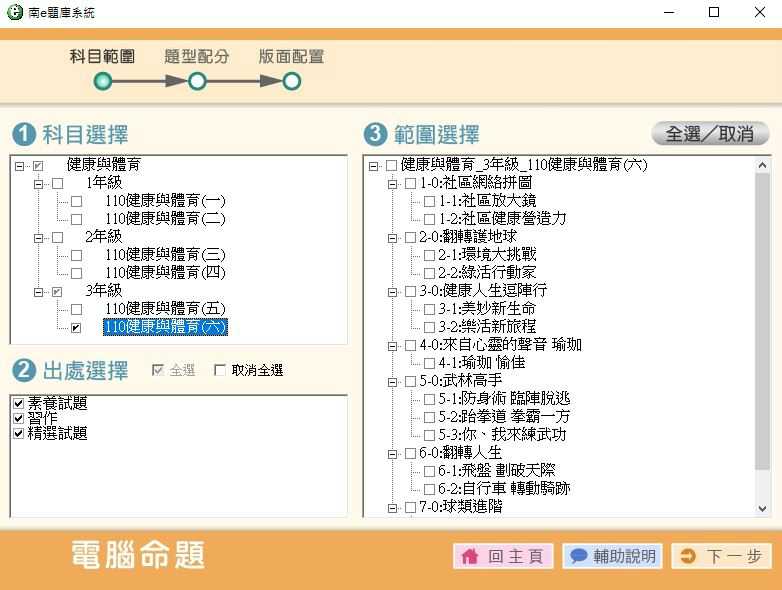Check the 1-1:社區放大鏡 checkbox
The width and height of the screenshot is (782, 590).
tap(429, 201)
